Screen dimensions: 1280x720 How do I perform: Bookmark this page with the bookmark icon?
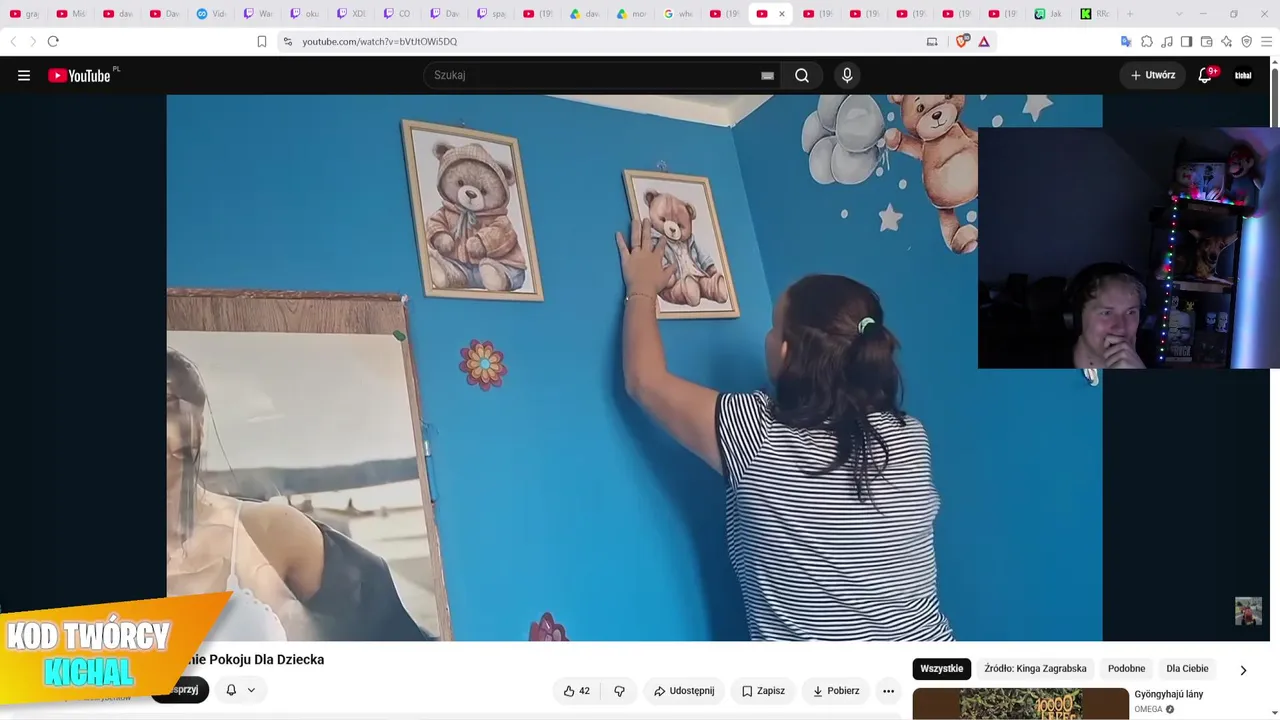click(x=262, y=41)
